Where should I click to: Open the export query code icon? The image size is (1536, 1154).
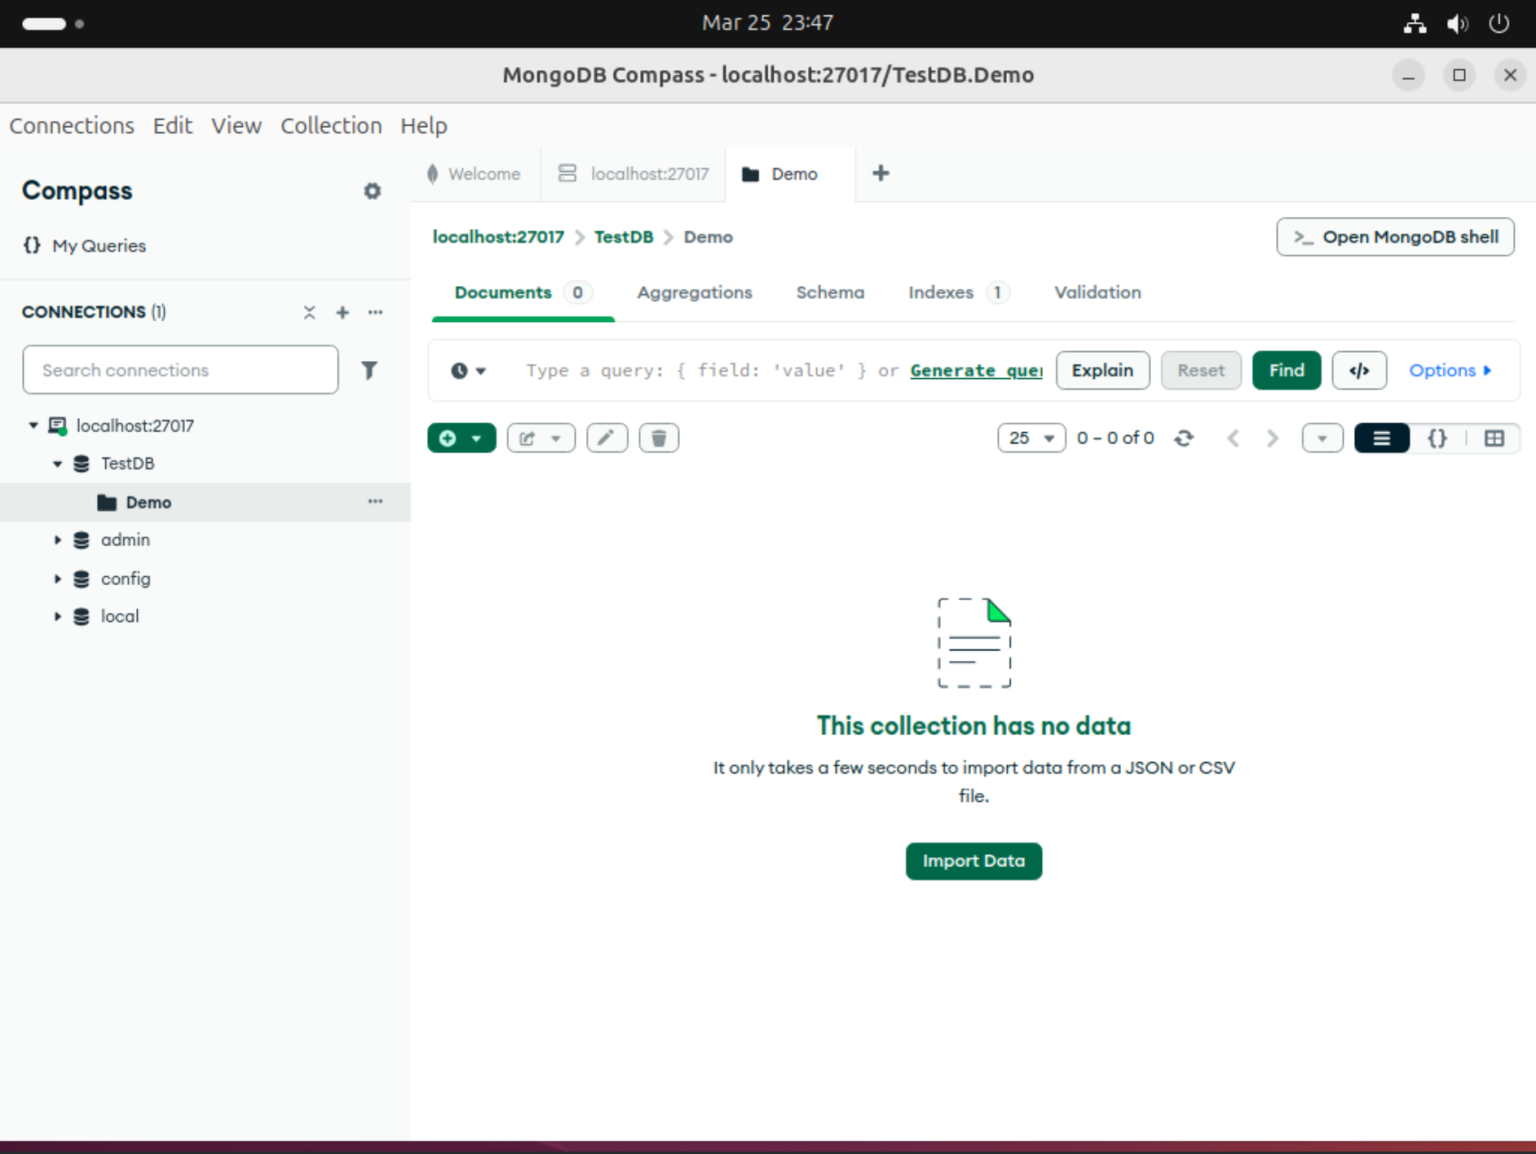[x=1359, y=370]
